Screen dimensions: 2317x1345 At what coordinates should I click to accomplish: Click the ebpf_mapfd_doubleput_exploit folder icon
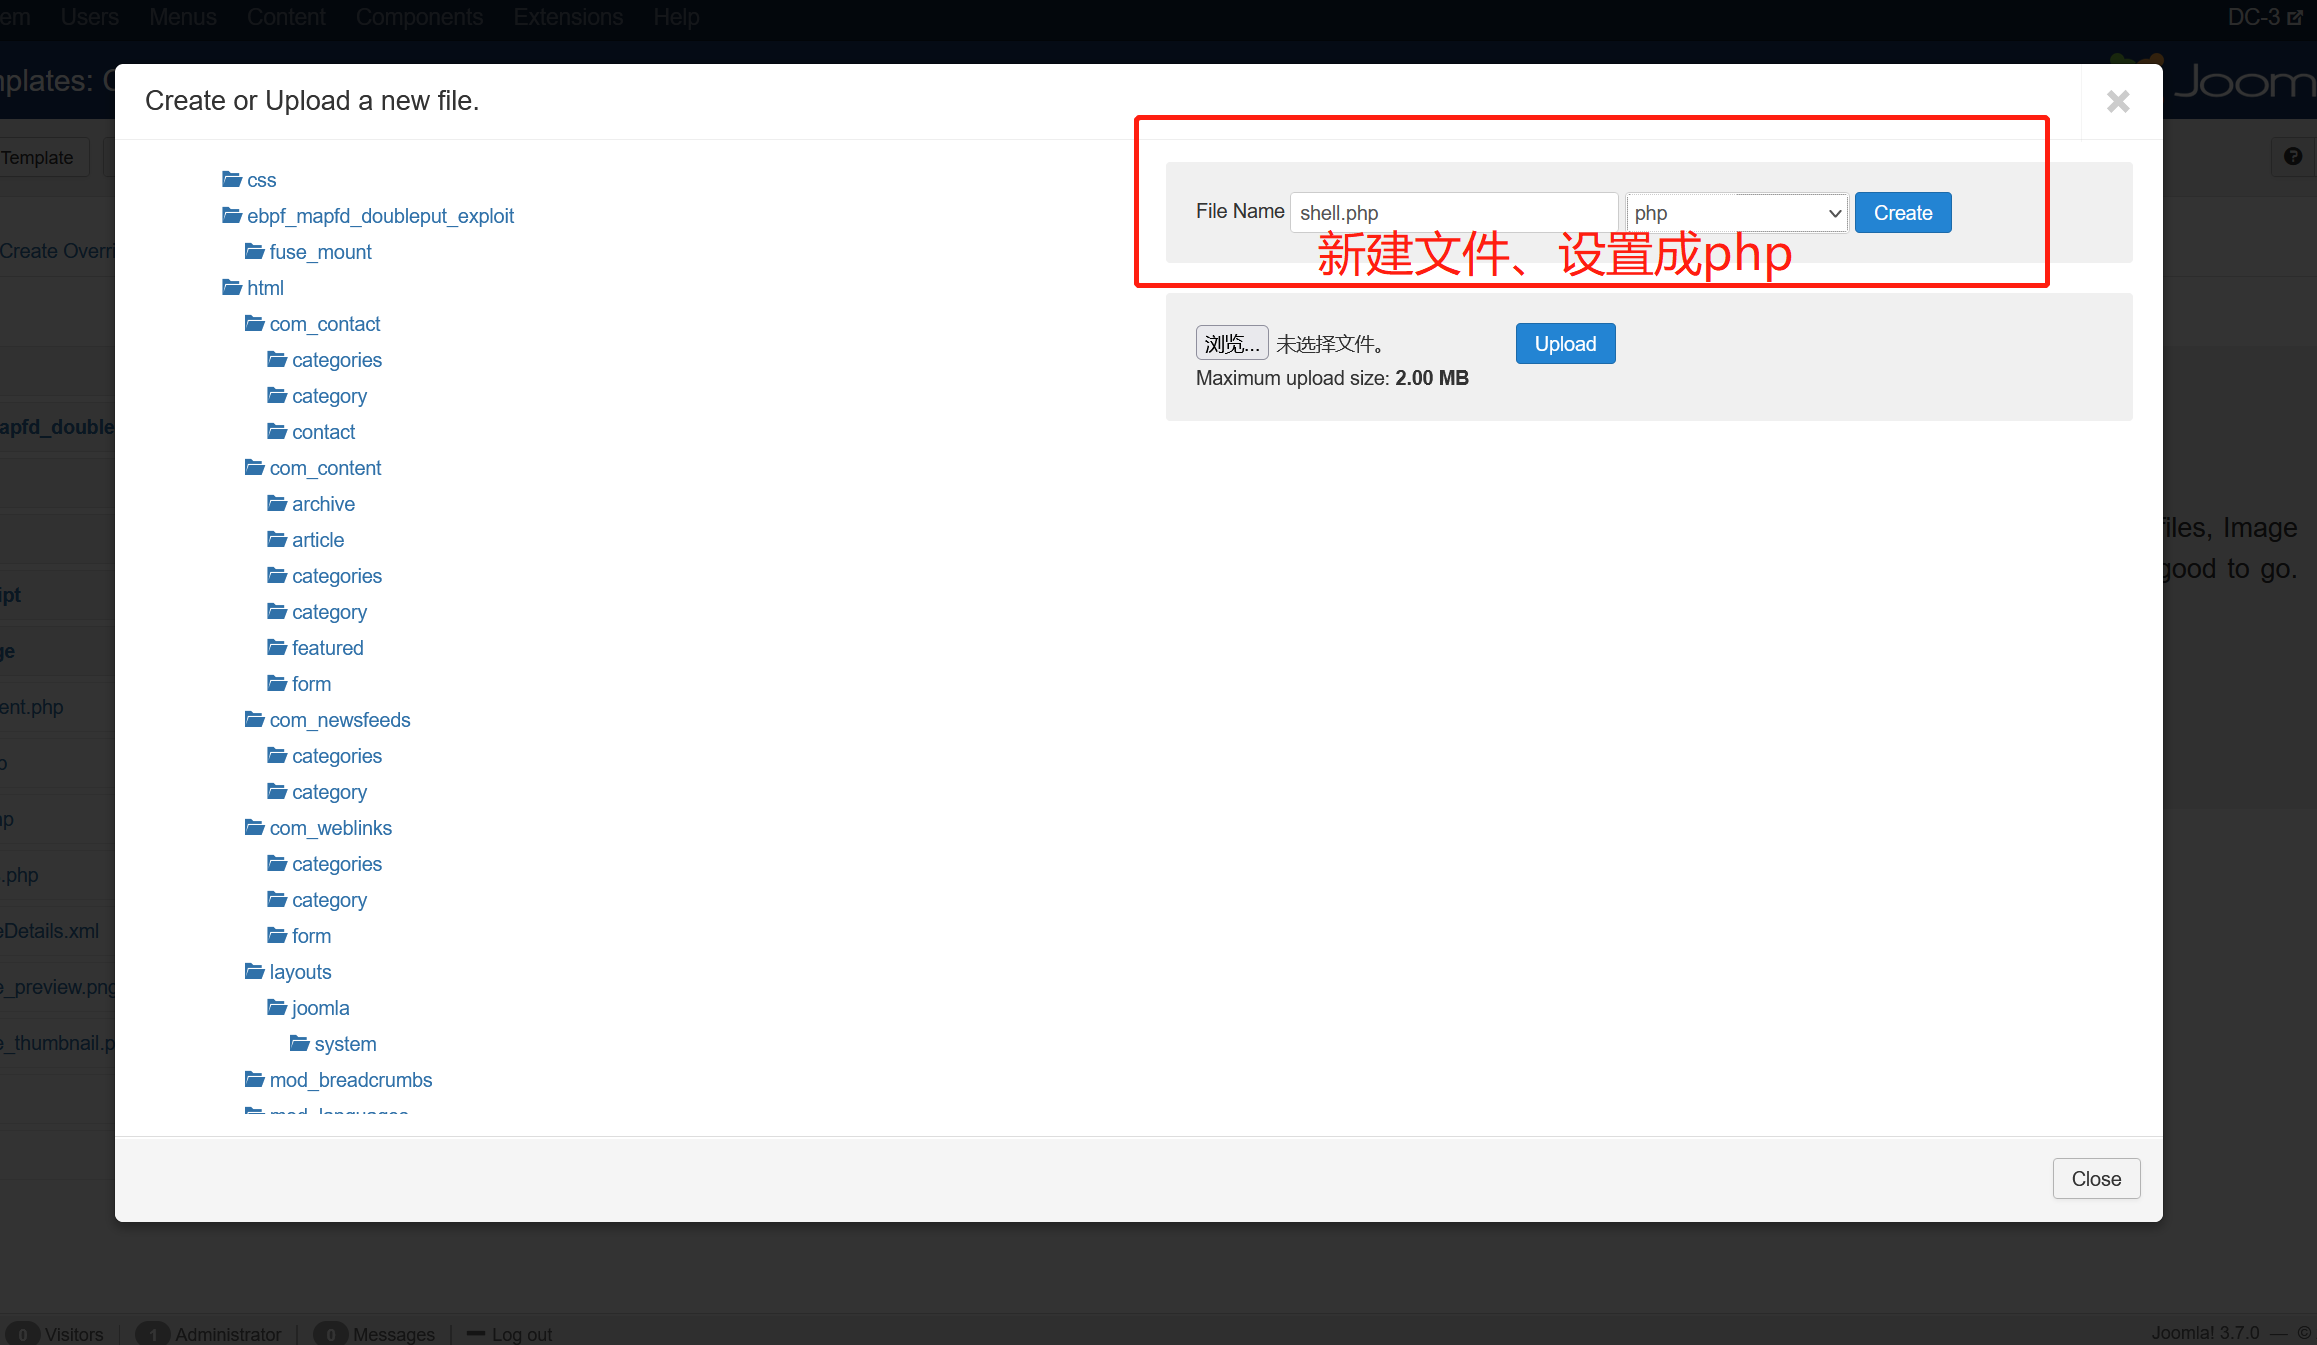pos(232,216)
